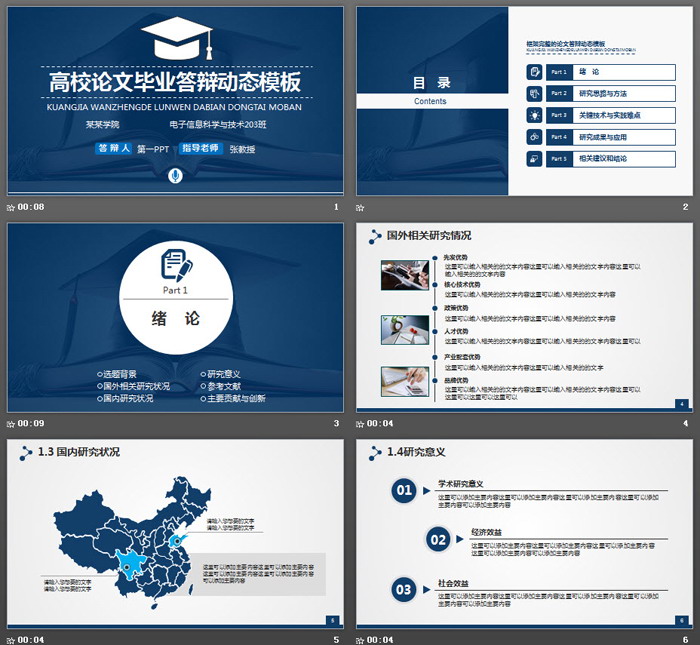Screen dimensions: 700x645
Task: Click the 00:04 timing under slide 6
Action: point(380,640)
